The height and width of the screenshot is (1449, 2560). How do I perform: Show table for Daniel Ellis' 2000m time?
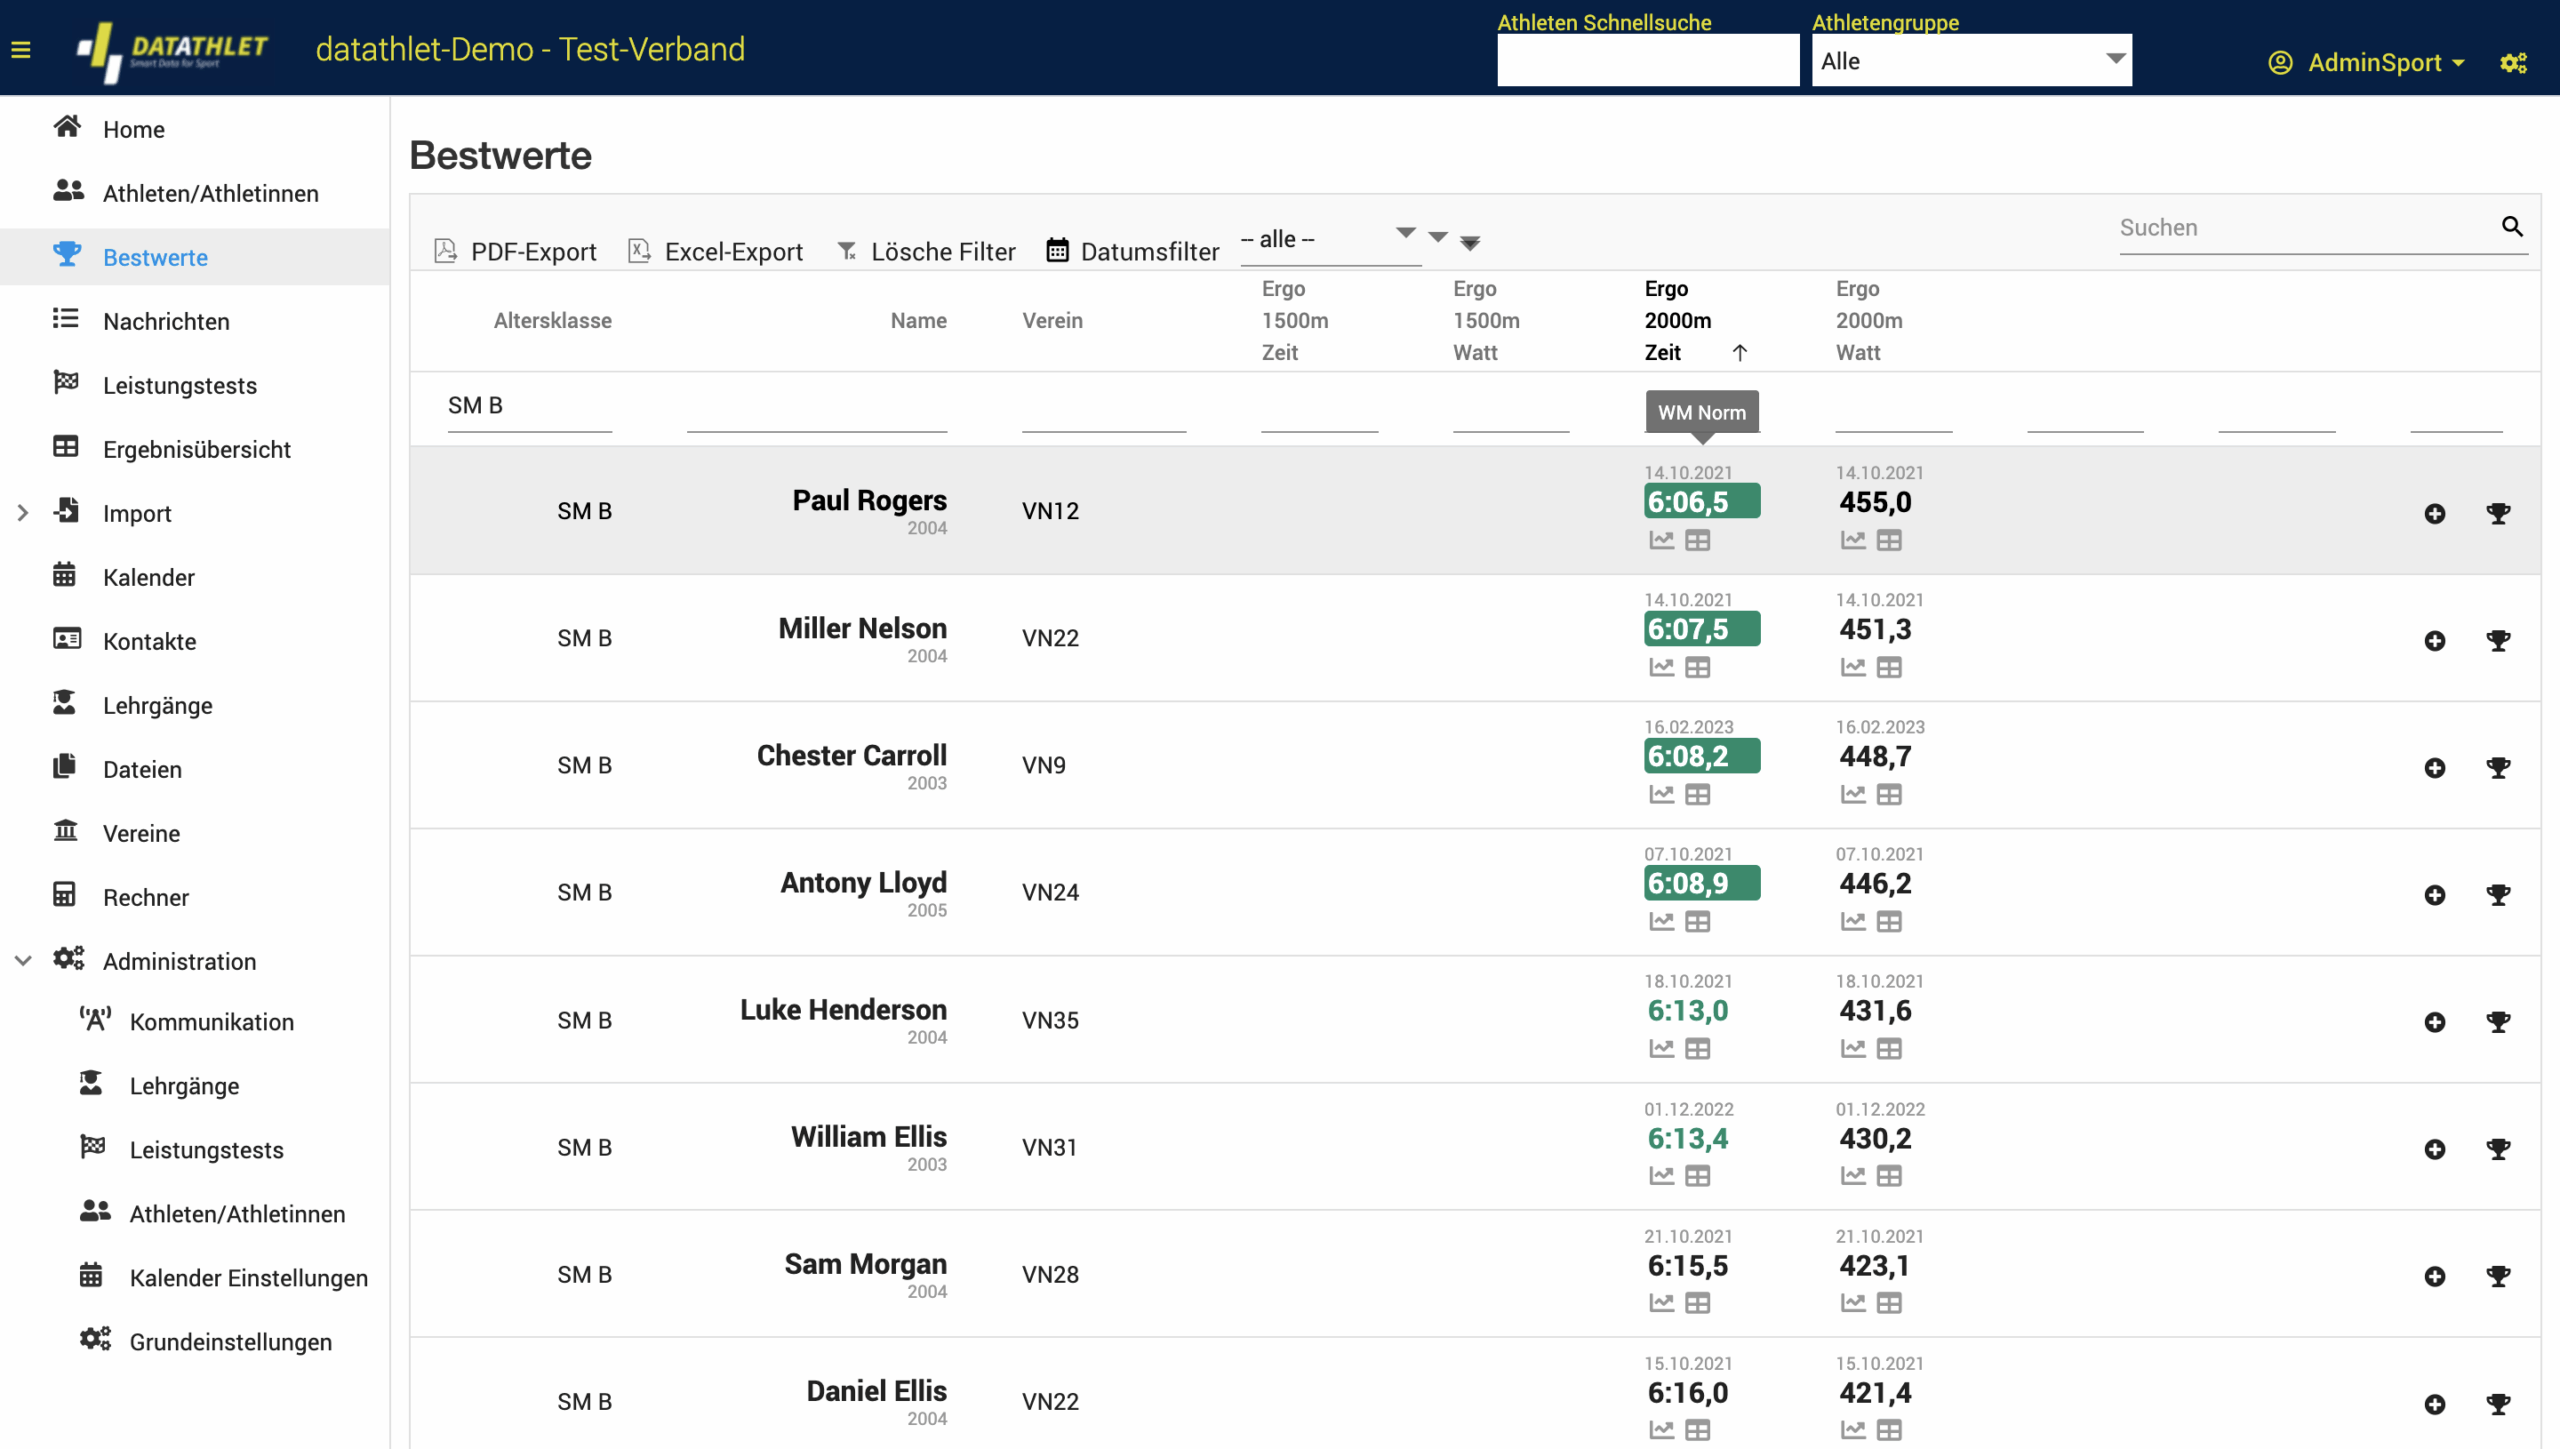[1698, 1430]
